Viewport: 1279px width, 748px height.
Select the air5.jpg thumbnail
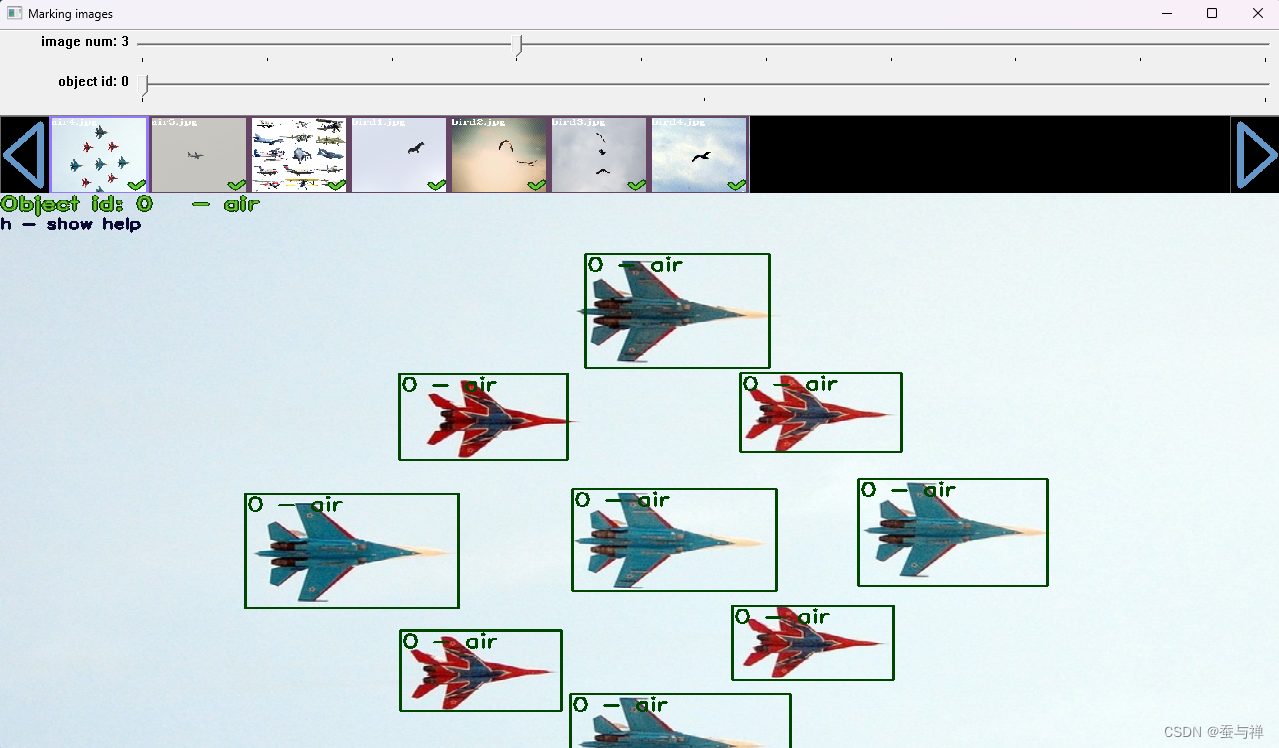tap(198, 150)
